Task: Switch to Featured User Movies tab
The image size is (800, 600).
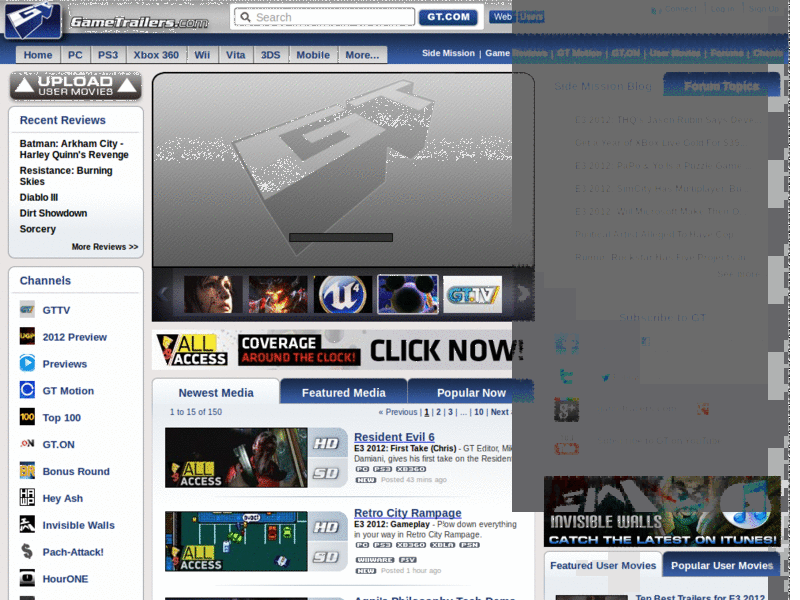Action: tap(603, 565)
